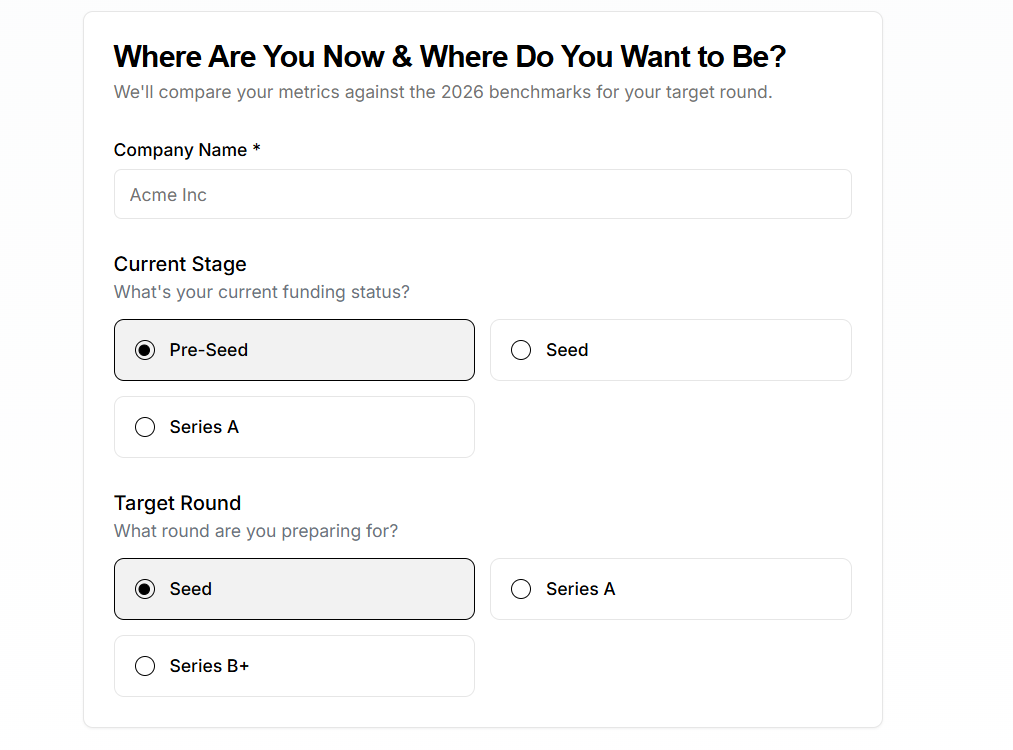The image size is (1013, 750).
Task: Pick the Series B+ radio circle
Action: (x=145, y=666)
